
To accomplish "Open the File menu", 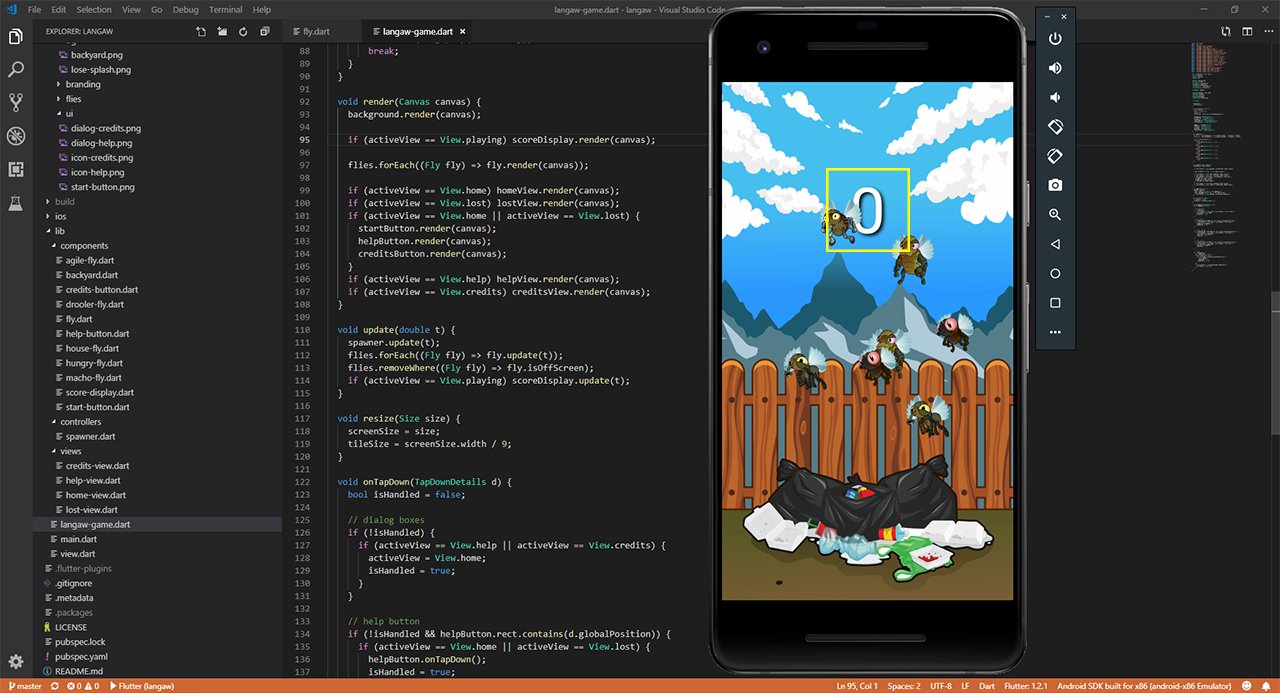I will [34, 9].
